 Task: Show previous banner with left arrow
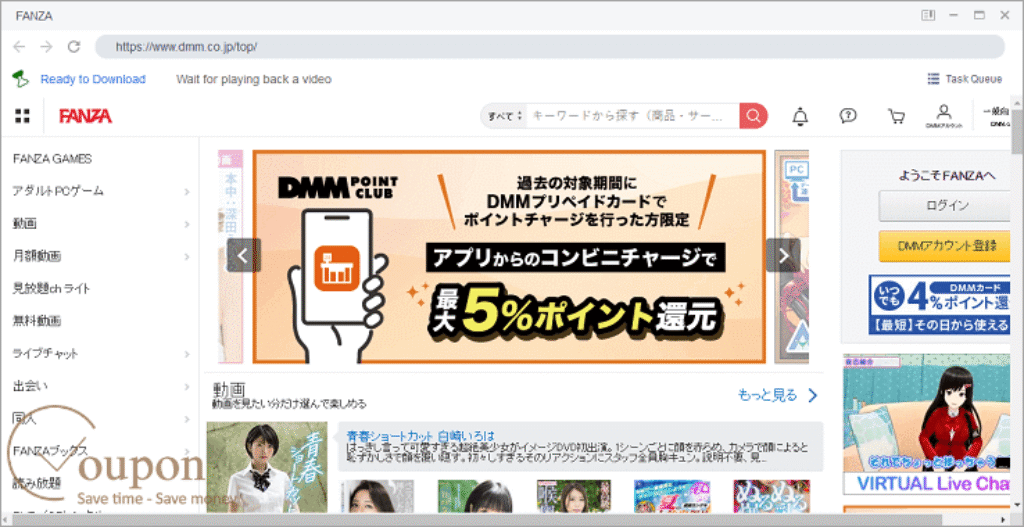tap(244, 255)
